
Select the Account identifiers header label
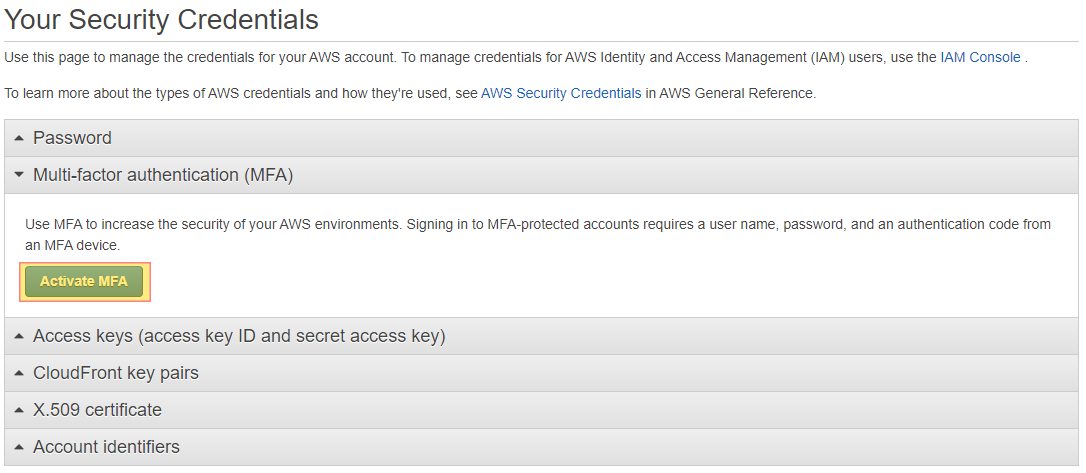point(106,447)
